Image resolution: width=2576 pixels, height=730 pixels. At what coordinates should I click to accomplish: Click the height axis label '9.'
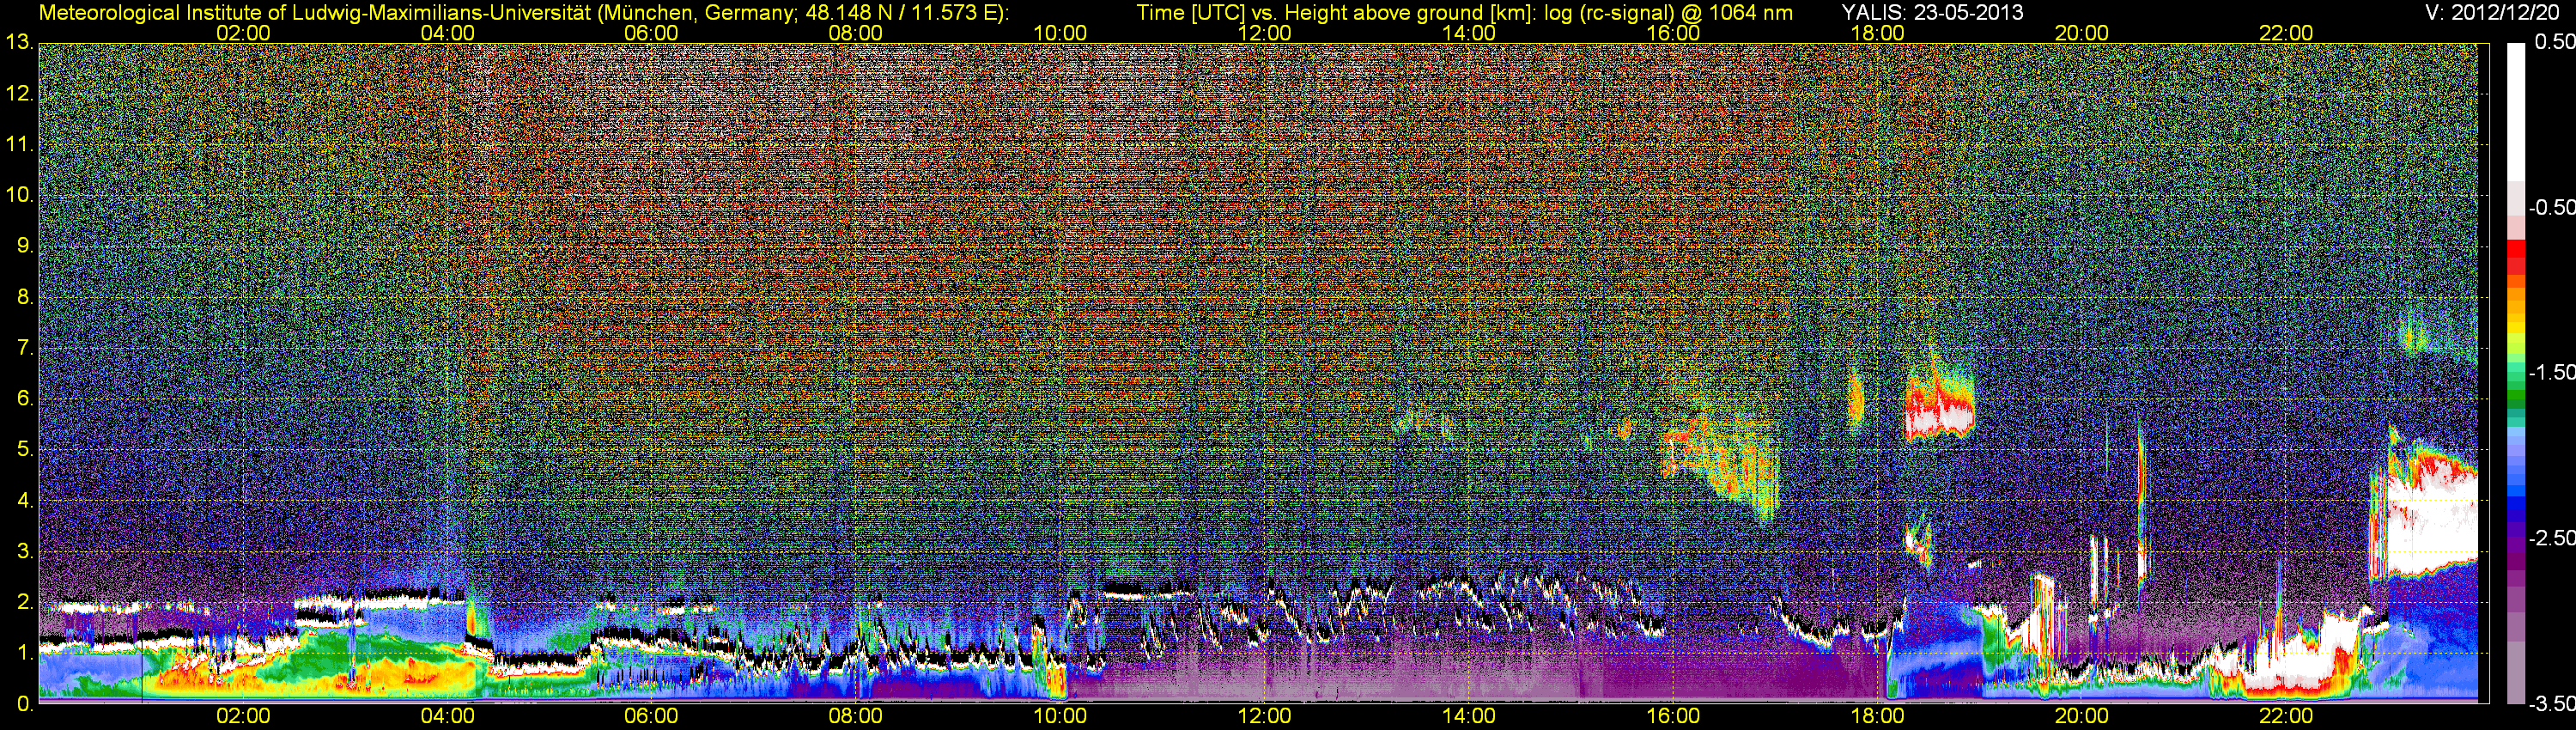(x=25, y=246)
